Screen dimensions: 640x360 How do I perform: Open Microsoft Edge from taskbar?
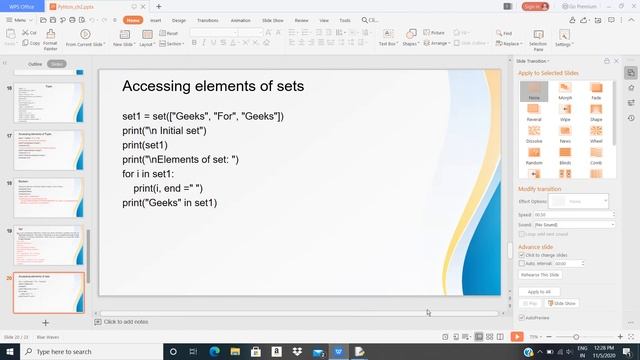coord(214,351)
